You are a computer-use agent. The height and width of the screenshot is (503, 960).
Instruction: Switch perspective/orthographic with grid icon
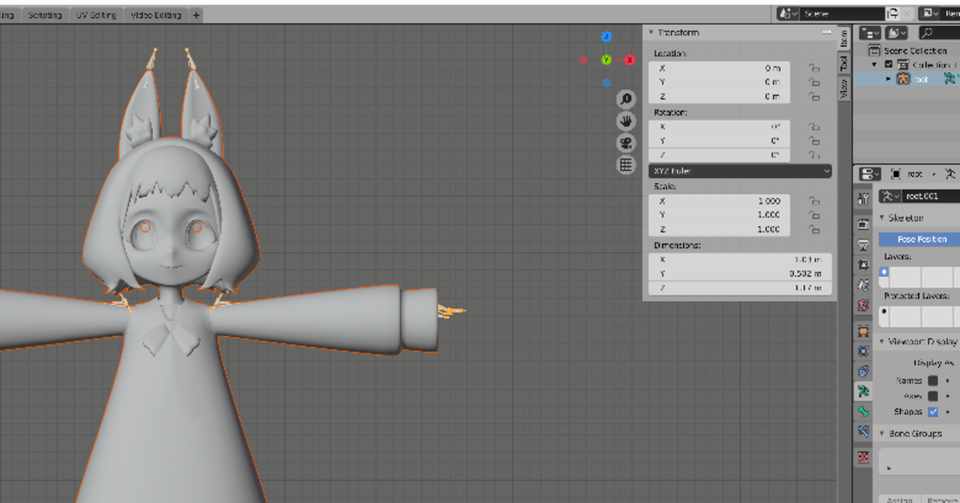[x=626, y=165]
